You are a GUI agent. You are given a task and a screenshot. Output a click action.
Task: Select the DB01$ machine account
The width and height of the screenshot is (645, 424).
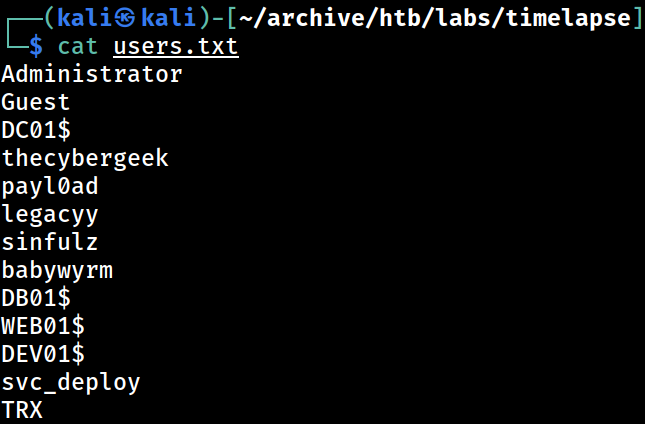tap(36, 298)
